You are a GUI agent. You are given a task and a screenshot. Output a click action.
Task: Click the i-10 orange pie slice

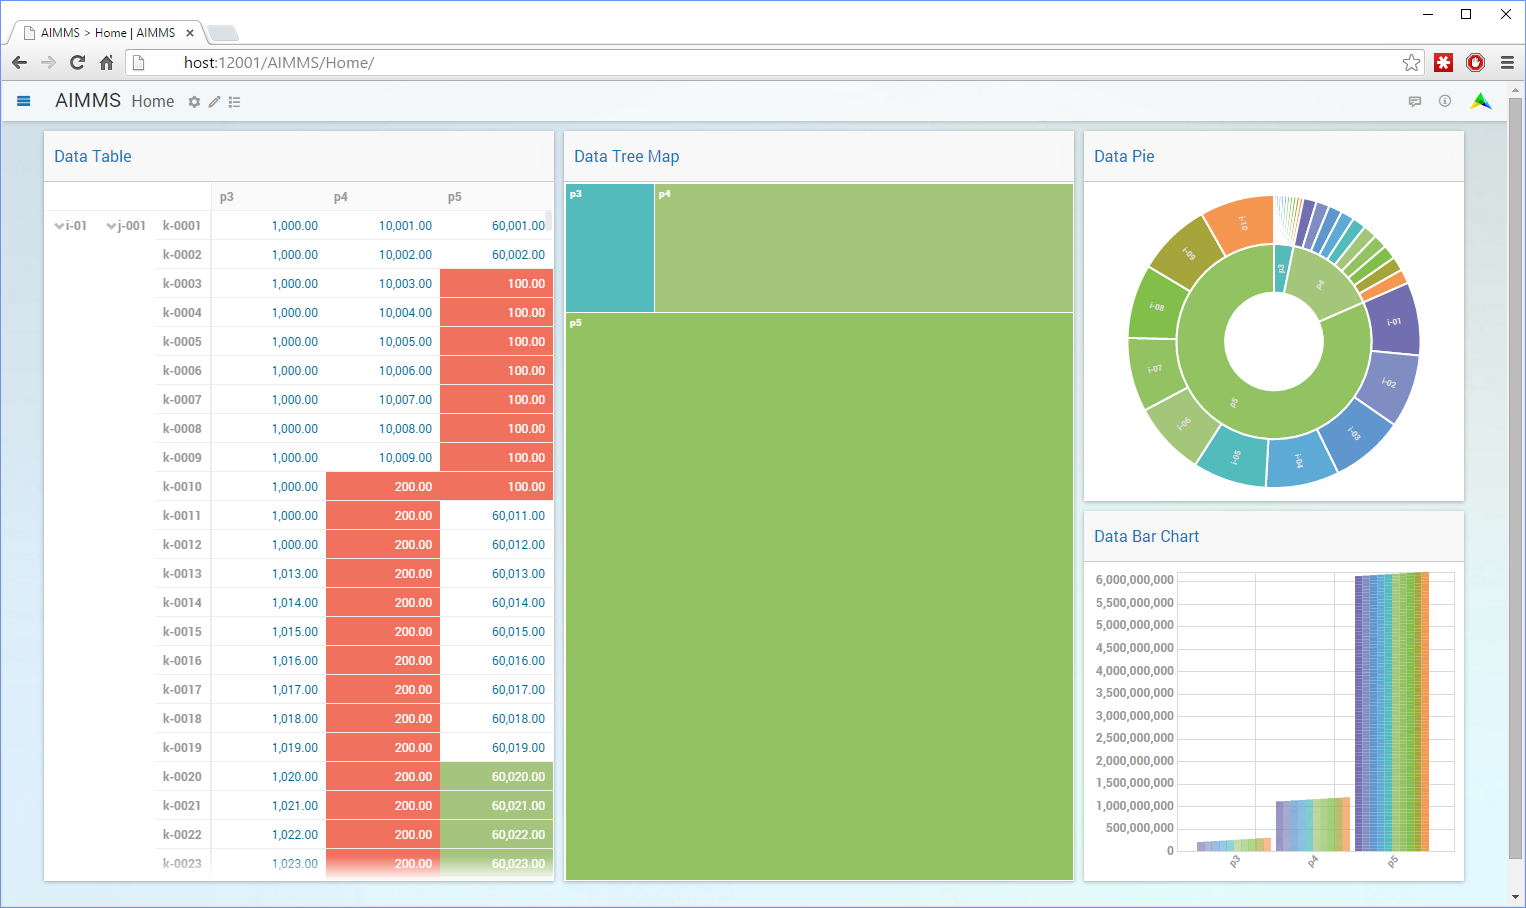click(1241, 222)
